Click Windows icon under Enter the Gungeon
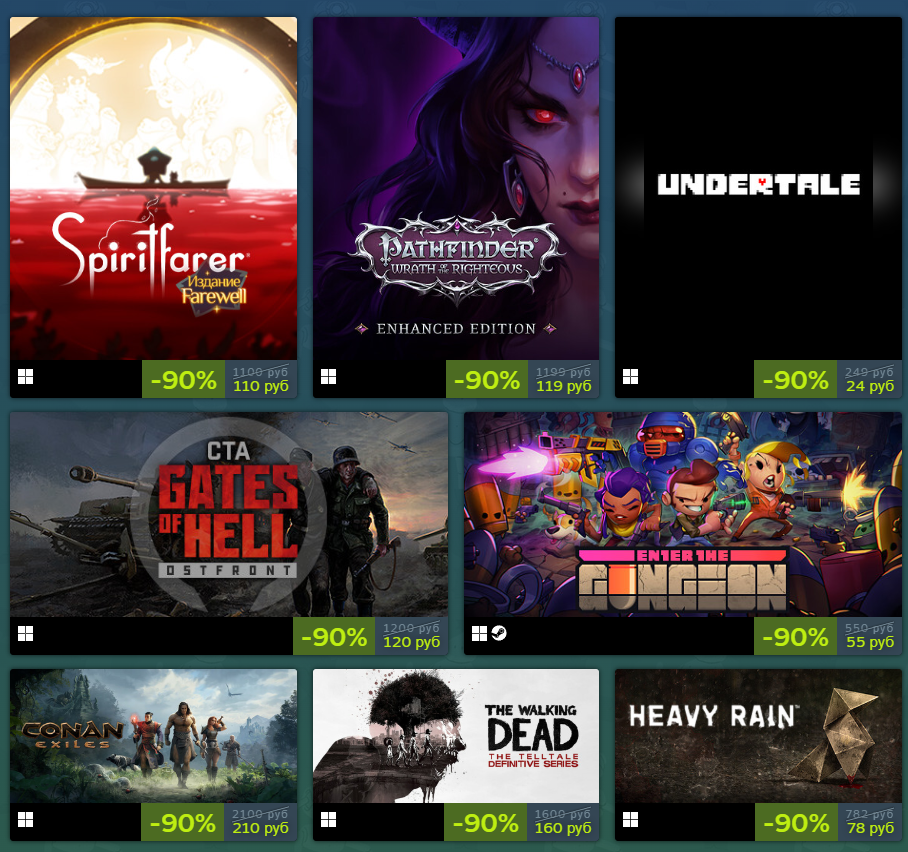 tap(479, 634)
